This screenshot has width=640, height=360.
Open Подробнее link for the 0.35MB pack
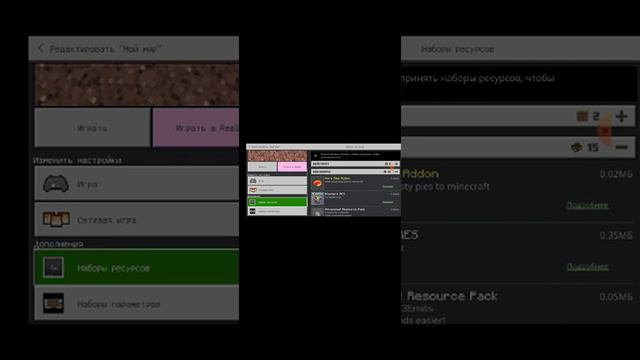click(587, 267)
